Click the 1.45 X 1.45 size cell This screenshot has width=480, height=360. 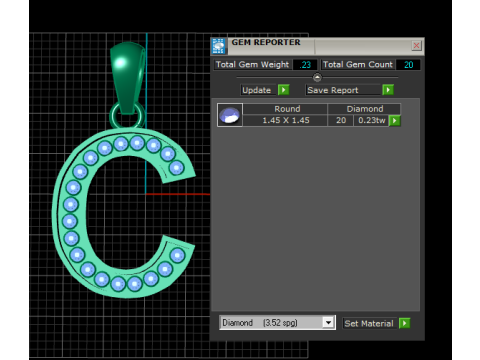(x=285, y=120)
